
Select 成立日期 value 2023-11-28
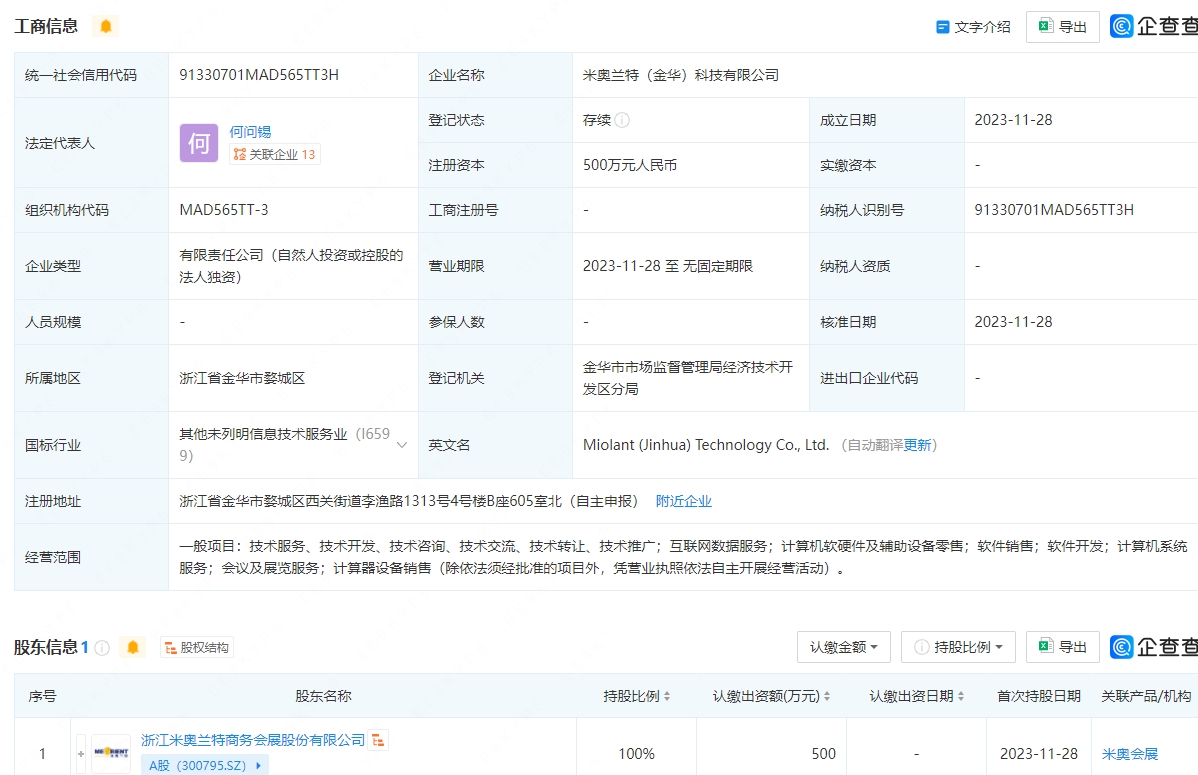pos(1013,120)
